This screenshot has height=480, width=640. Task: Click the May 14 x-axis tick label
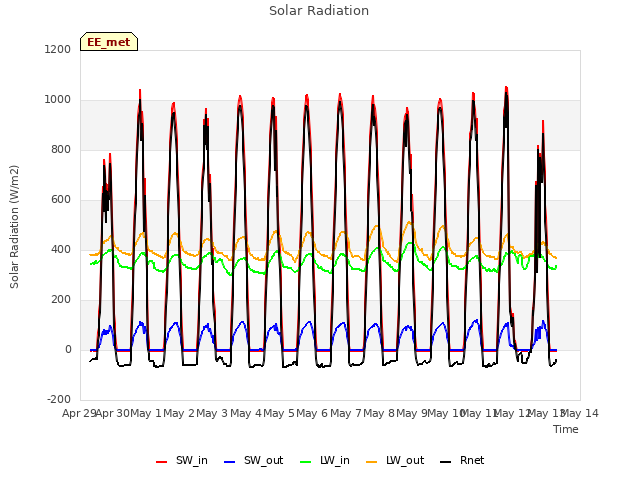tap(580, 413)
